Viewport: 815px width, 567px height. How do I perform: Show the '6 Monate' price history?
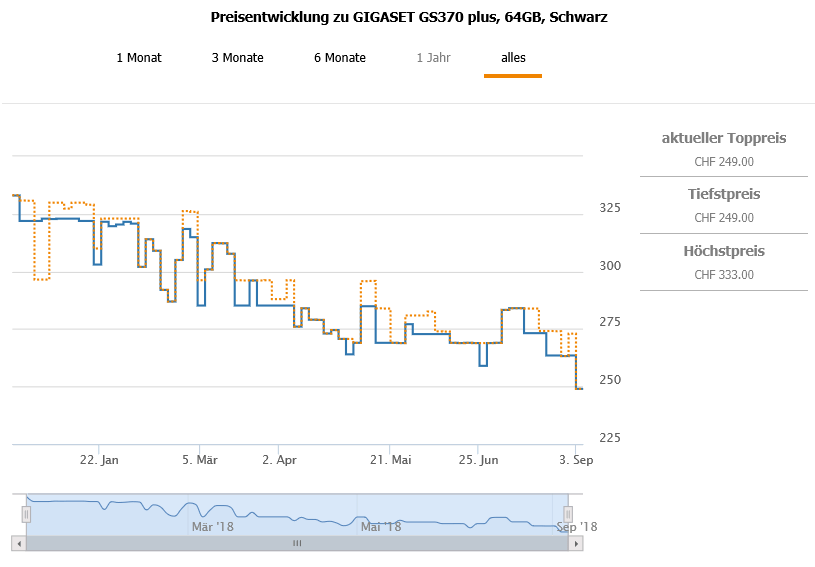(x=340, y=58)
